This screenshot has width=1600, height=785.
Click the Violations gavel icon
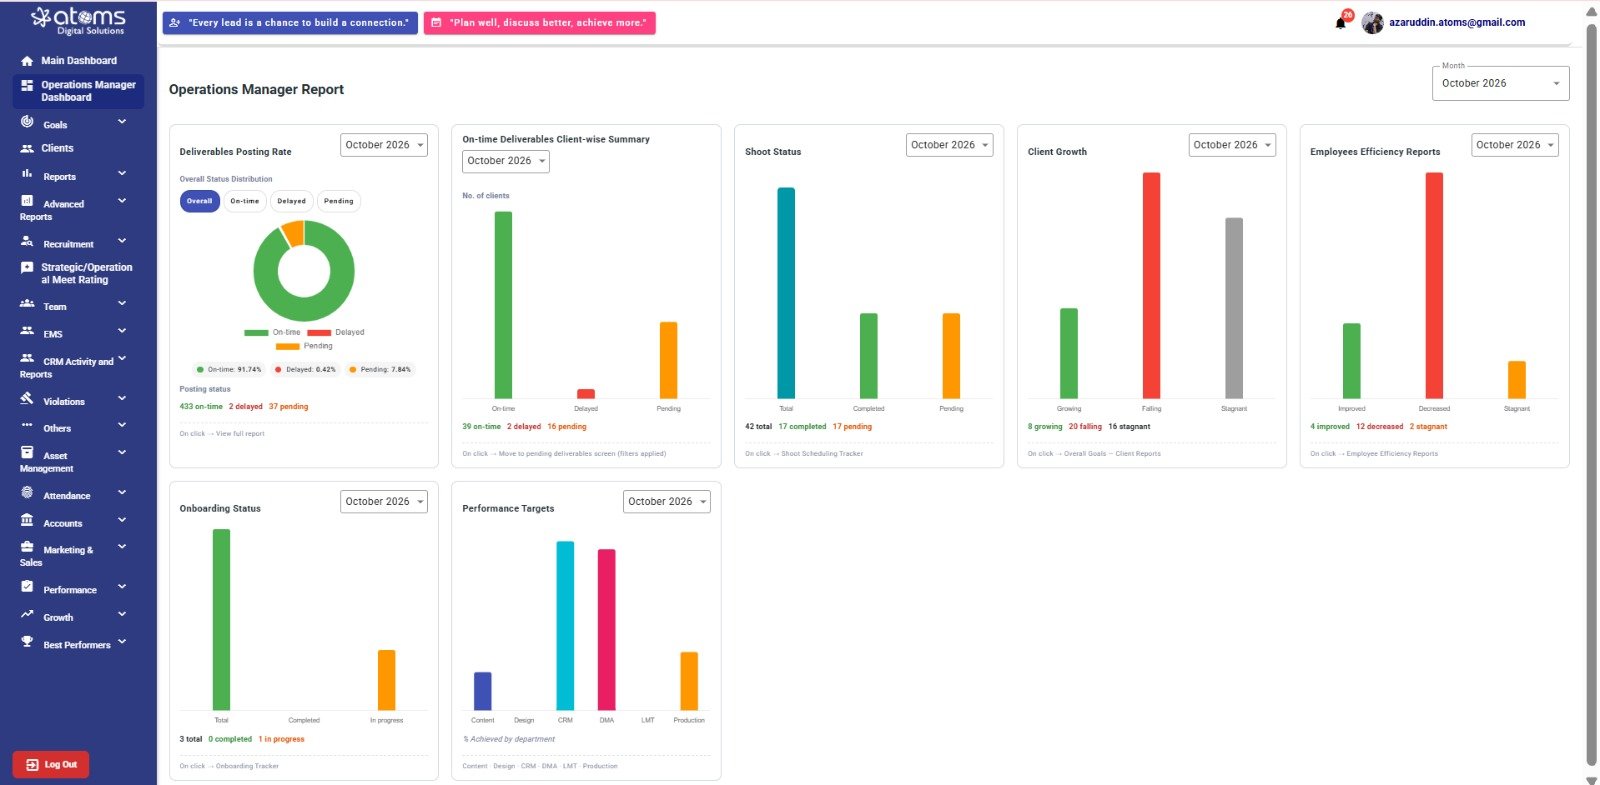[27, 398]
